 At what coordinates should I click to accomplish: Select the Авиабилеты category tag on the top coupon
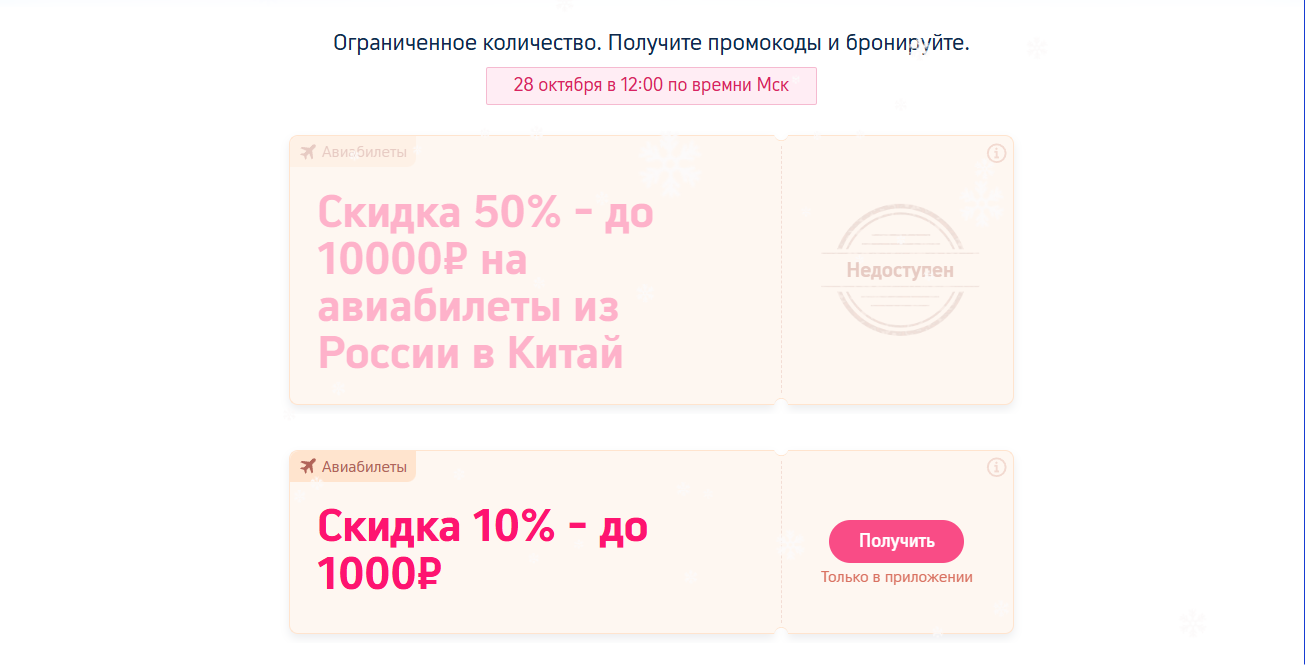click(x=352, y=151)
